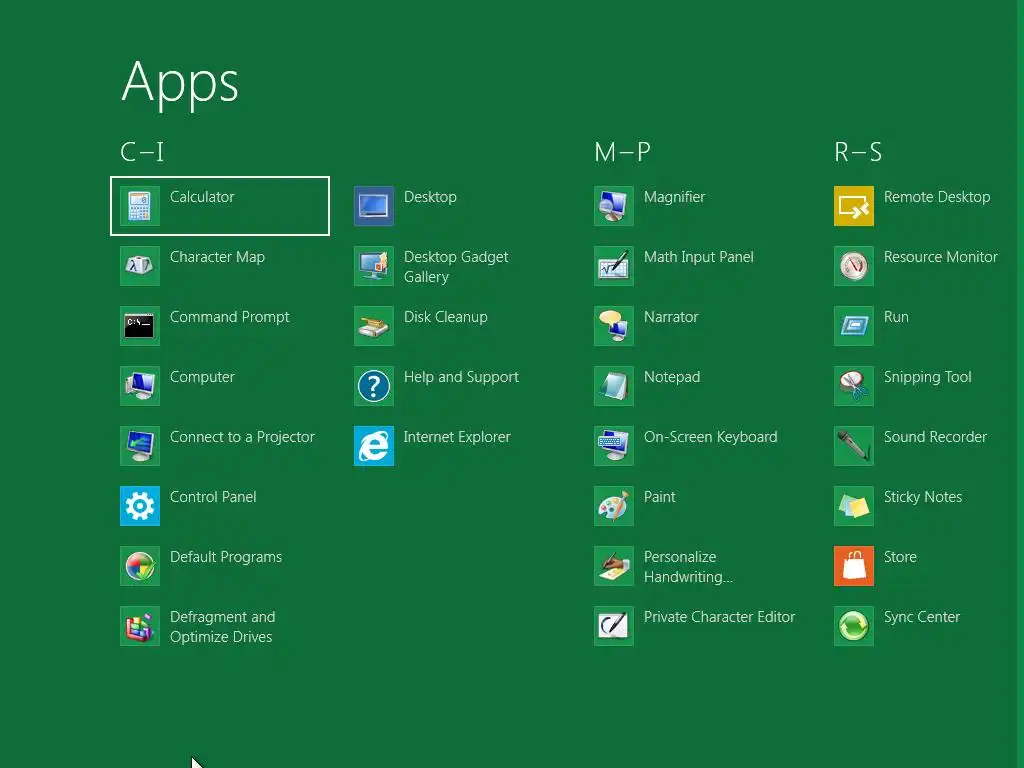Click the R–S group header
The image size is (1024, 768).
[x=858, y=152]
